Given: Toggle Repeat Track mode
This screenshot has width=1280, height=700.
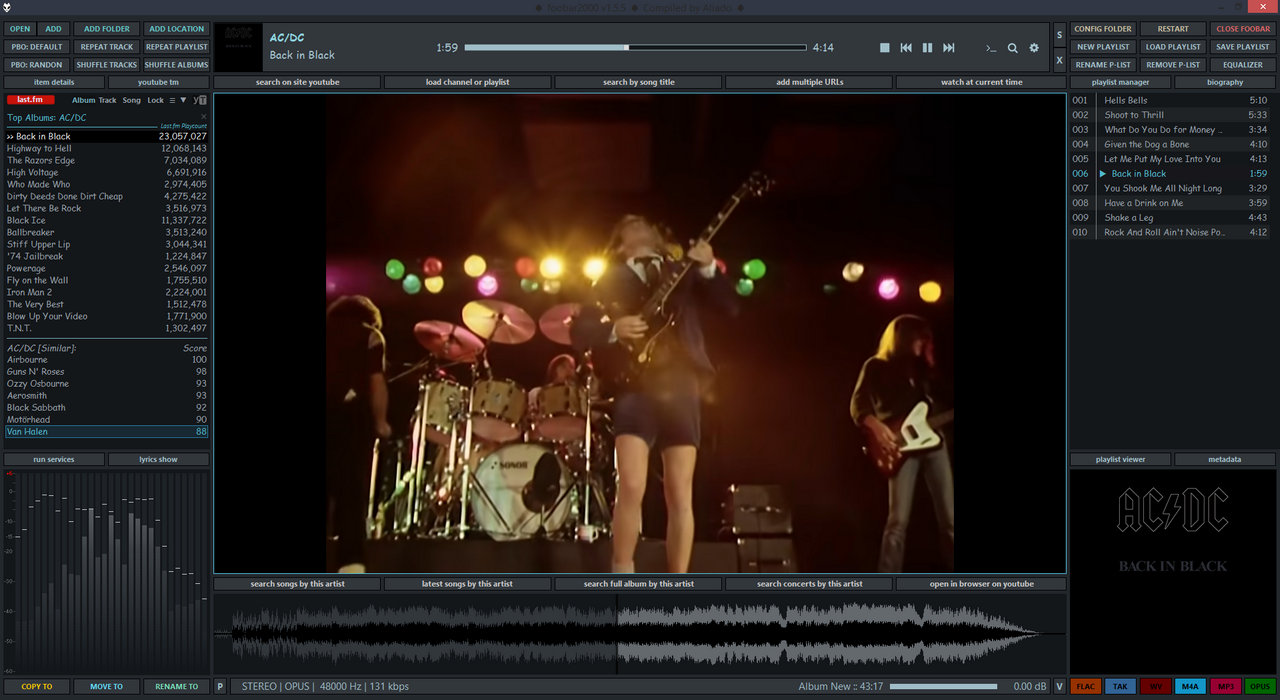Looking at the screenshot, I should (107, 47).
